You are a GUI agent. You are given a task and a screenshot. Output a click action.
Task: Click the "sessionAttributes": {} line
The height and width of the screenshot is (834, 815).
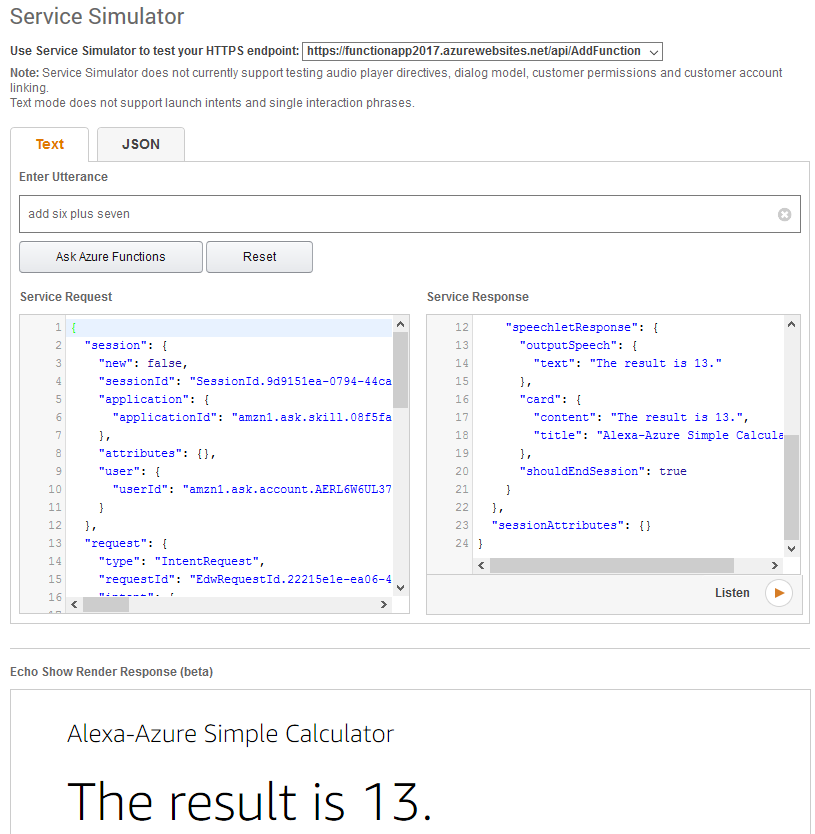(x=571, y=526)
